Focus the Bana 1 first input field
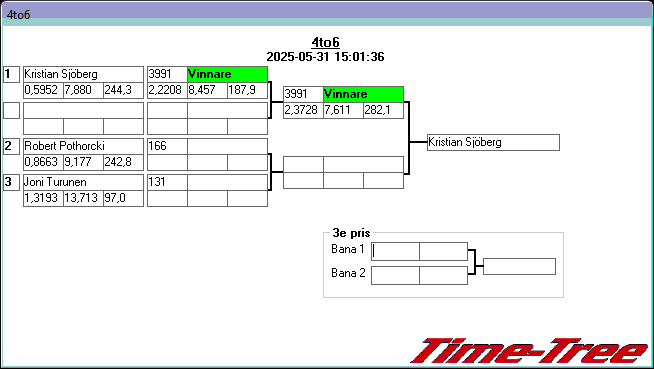 click(395, 251)
